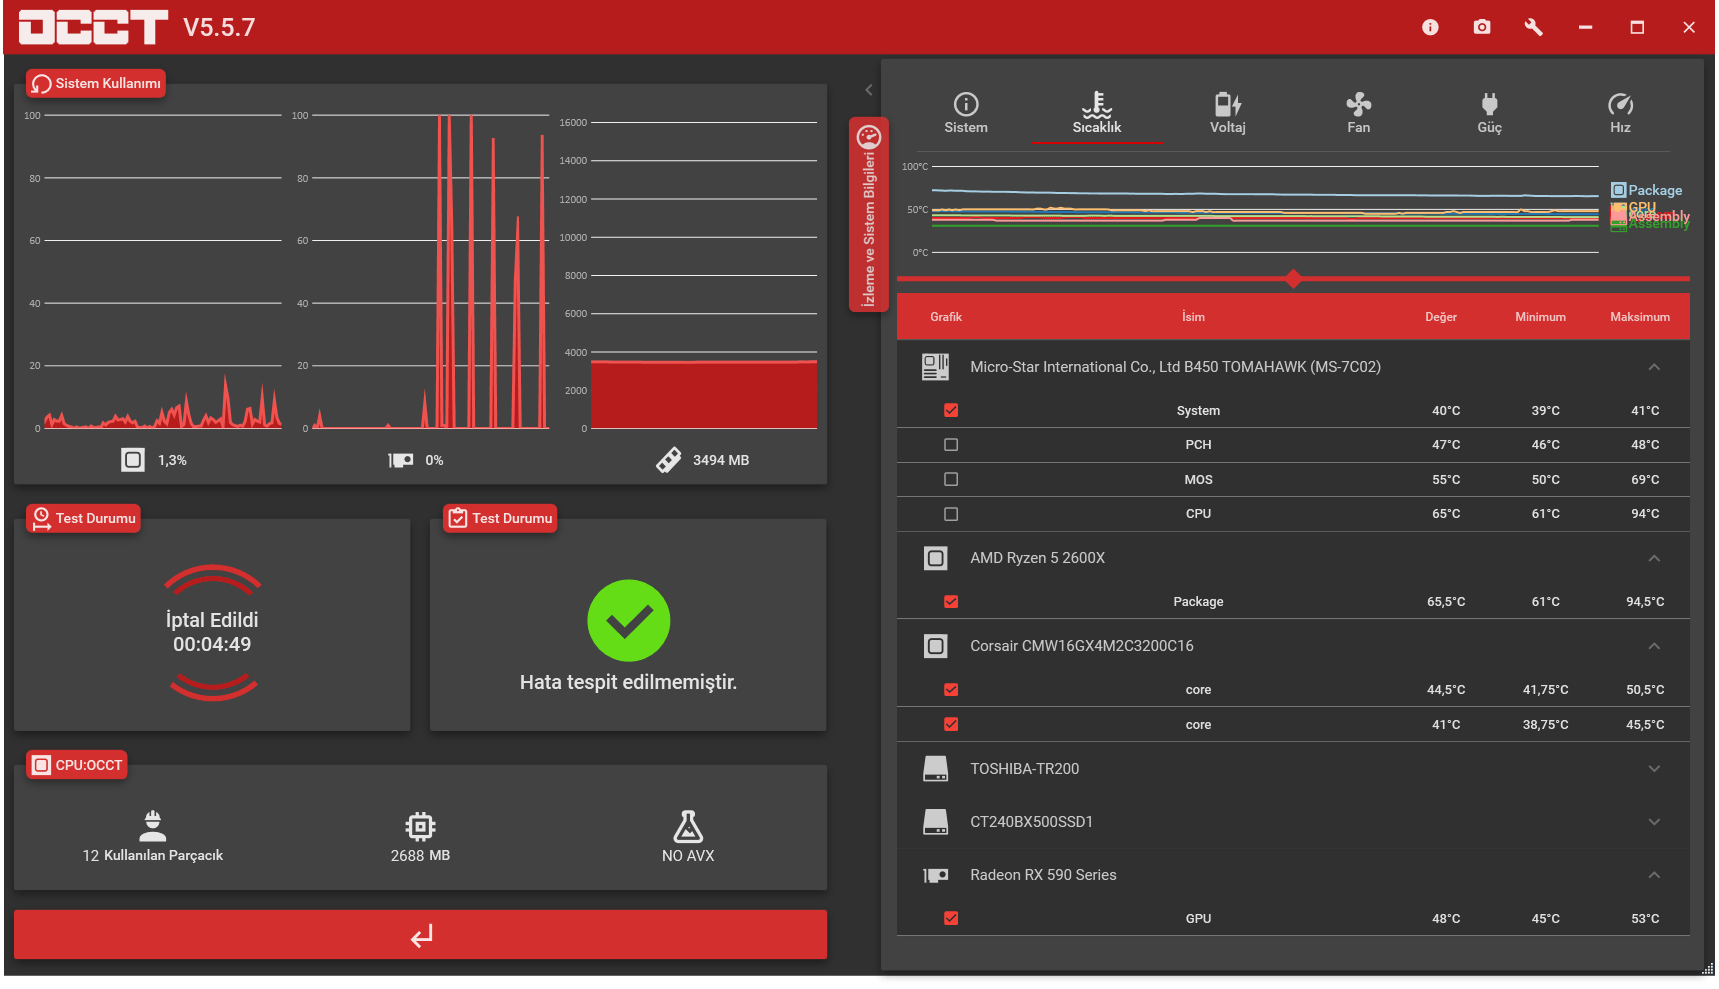
Task: Click the Grafik column header
Action: (x=946, y=317)
